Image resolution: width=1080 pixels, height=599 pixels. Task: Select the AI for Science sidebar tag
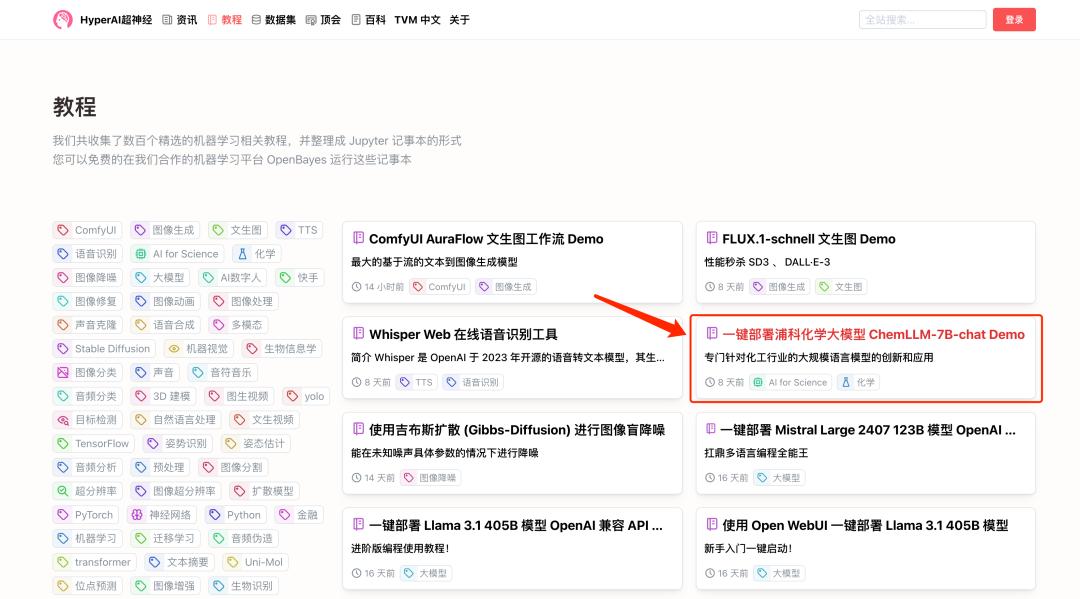[176, 254]
